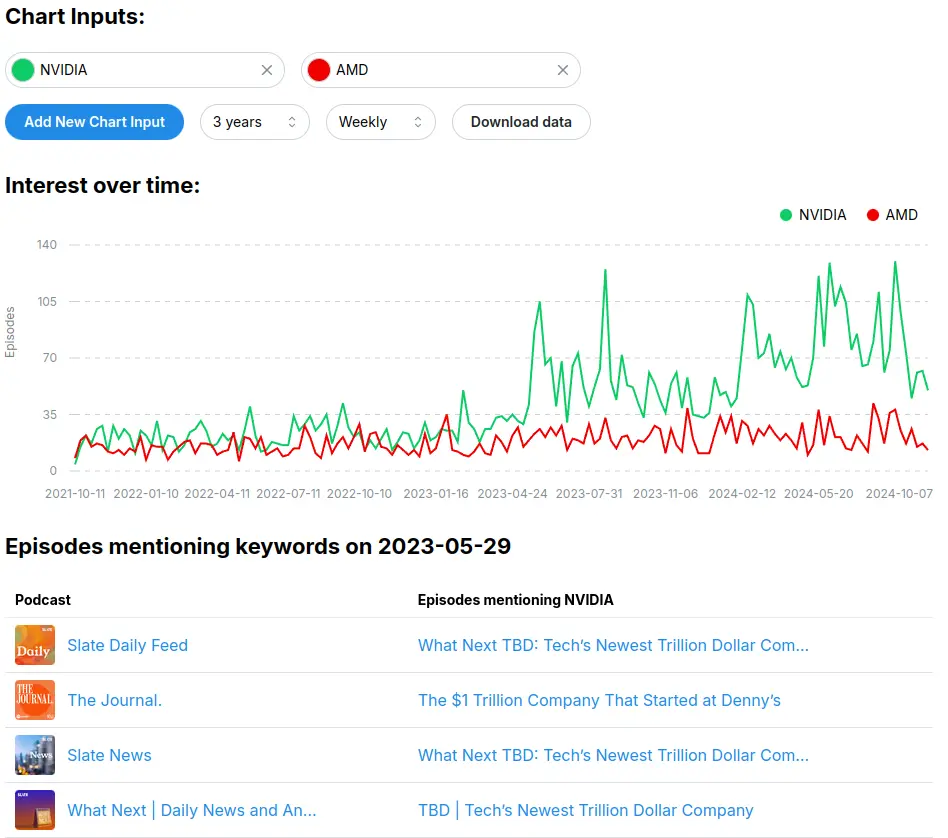Toggle AMD series in chart legend

[892, 215]
